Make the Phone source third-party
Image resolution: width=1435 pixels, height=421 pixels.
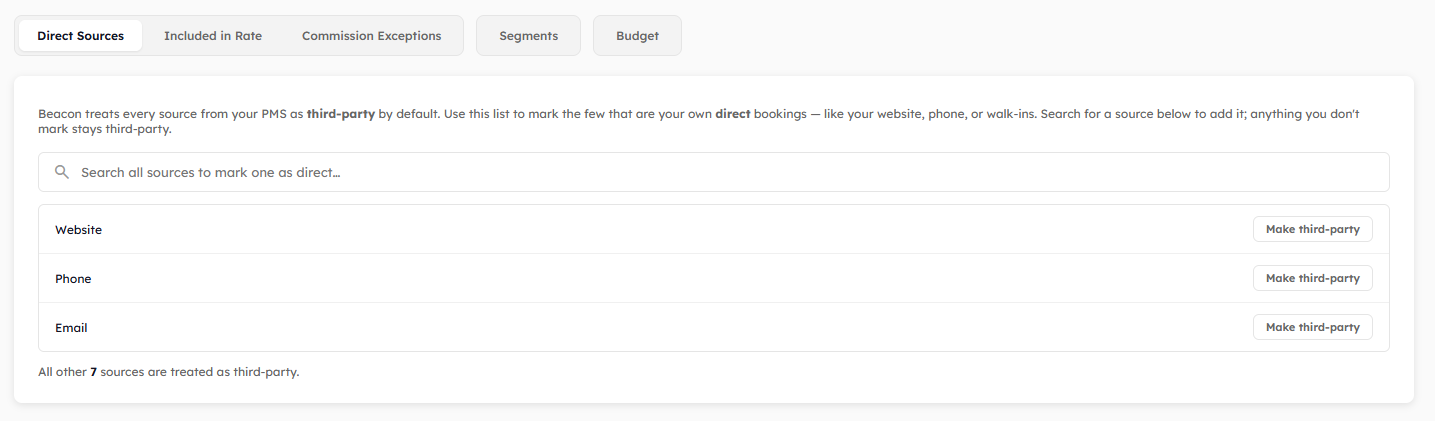coord(1312,278)
